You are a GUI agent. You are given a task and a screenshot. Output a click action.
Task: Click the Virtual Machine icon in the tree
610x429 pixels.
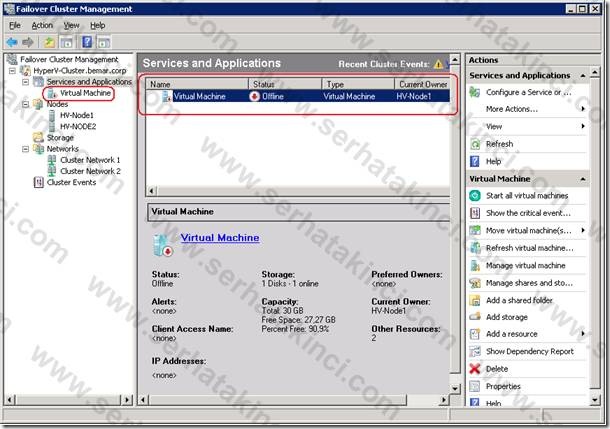[51, 93]
